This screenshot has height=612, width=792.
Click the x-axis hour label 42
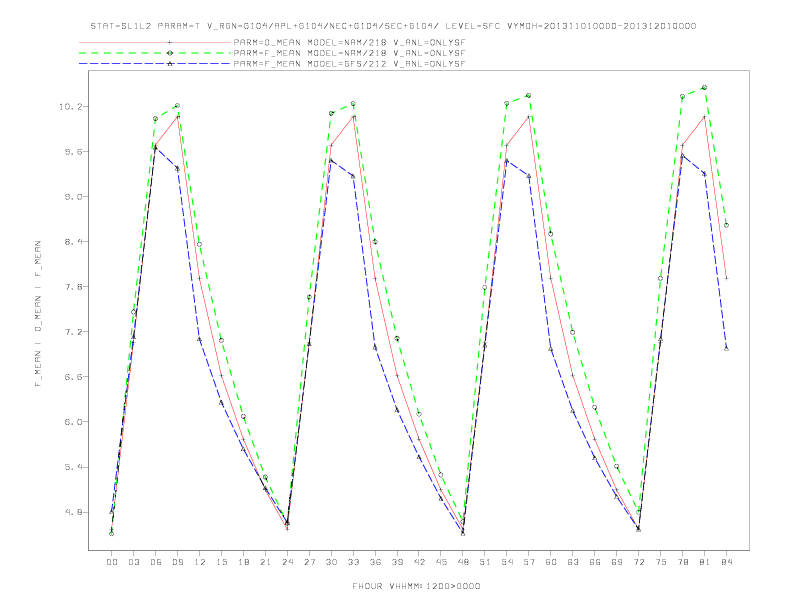(x=419, y=562)
